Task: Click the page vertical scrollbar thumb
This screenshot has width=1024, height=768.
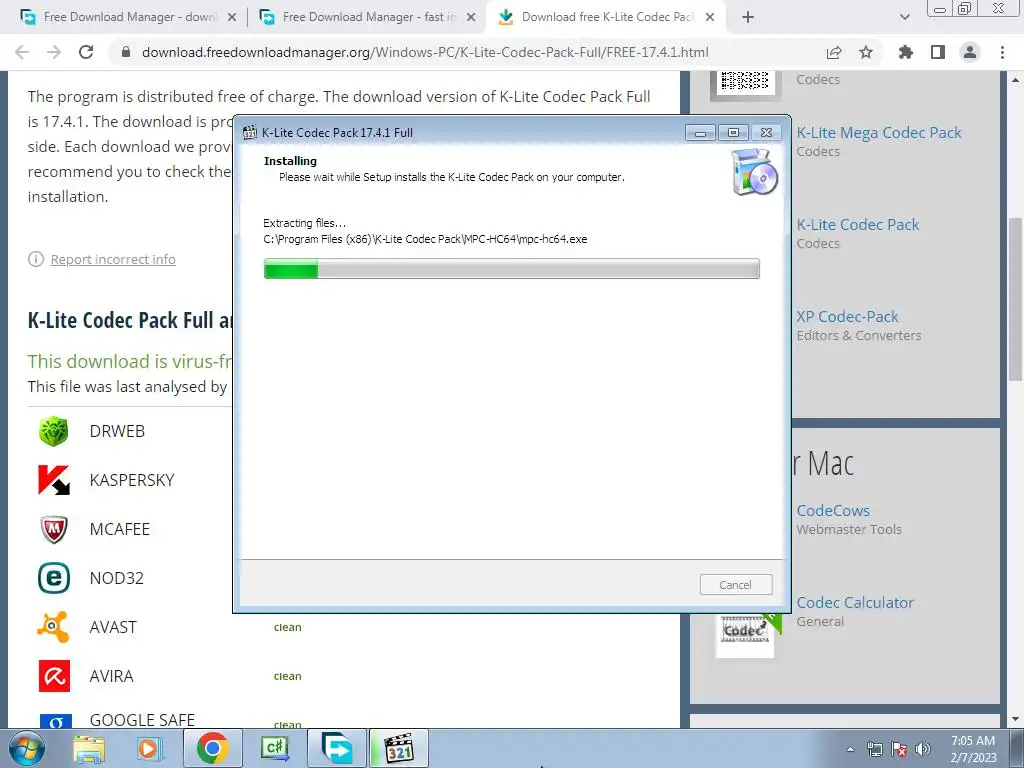Action: (x=1015, y=298)
